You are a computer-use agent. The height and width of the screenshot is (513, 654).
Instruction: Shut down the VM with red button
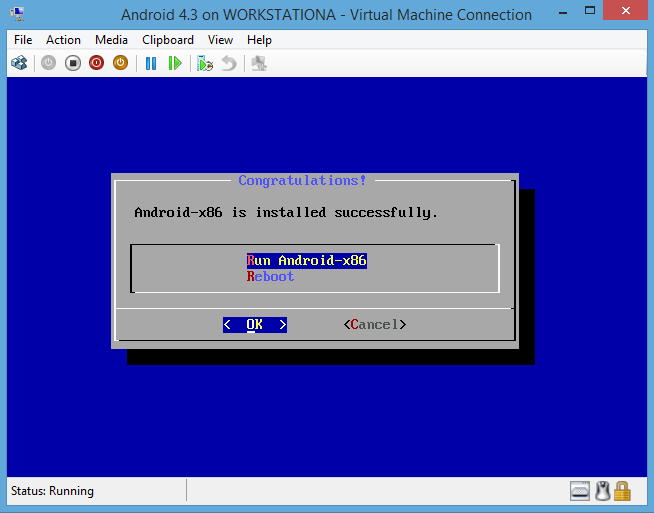96,63
